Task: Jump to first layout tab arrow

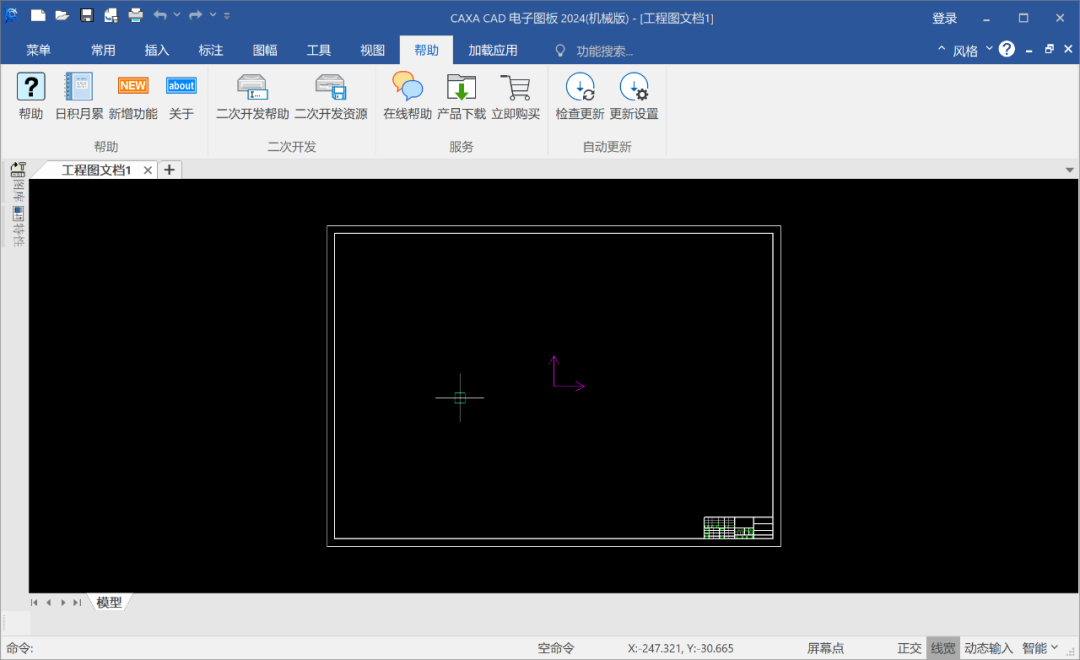Action: point(34,602)
